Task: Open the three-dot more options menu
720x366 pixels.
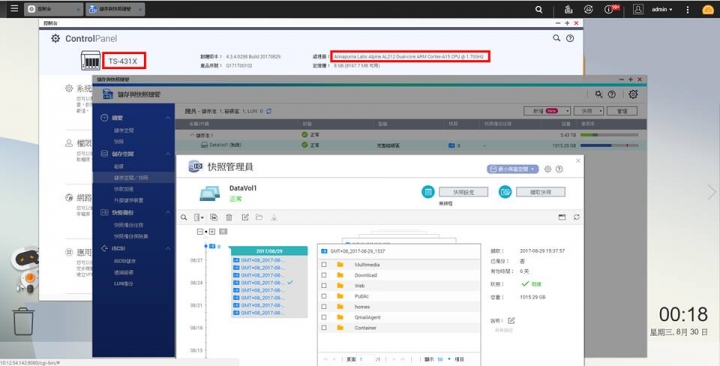Action: coord(687,9)
